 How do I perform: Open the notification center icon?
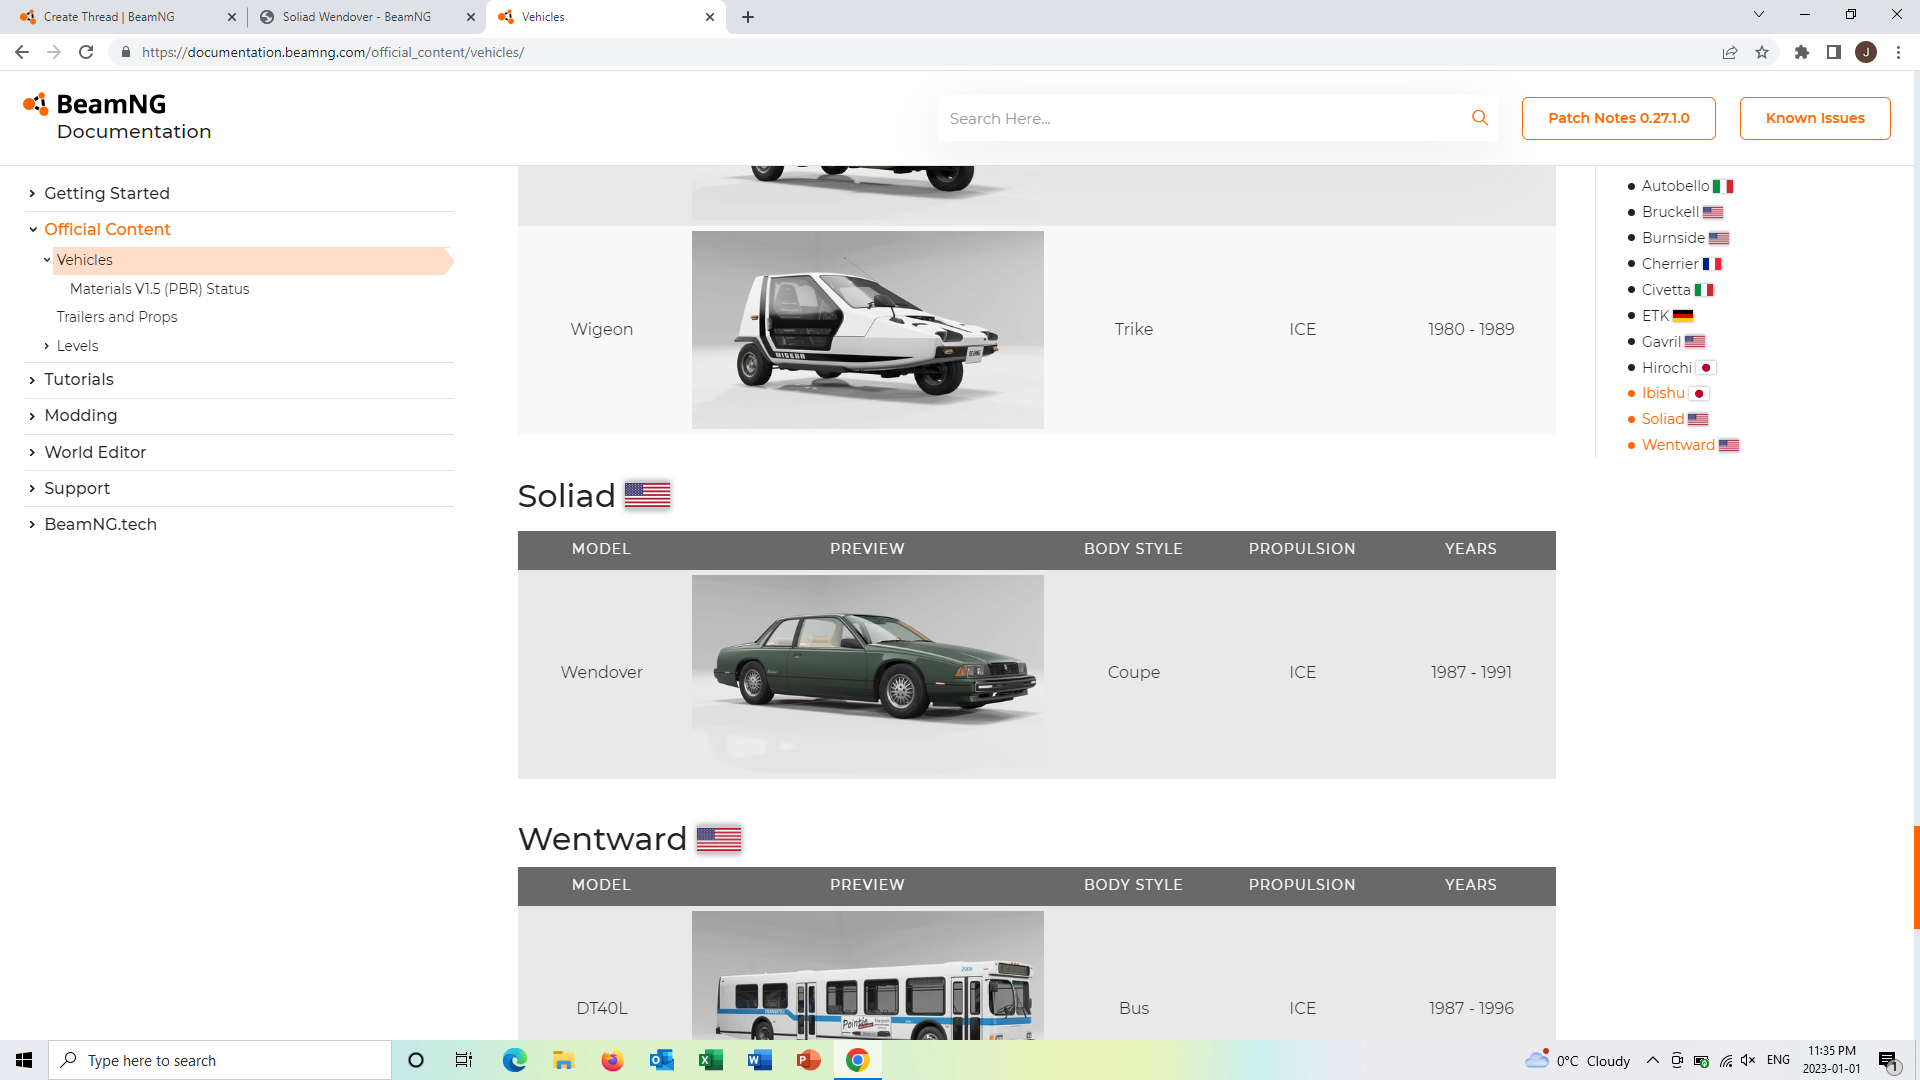coord(1888,1061)
